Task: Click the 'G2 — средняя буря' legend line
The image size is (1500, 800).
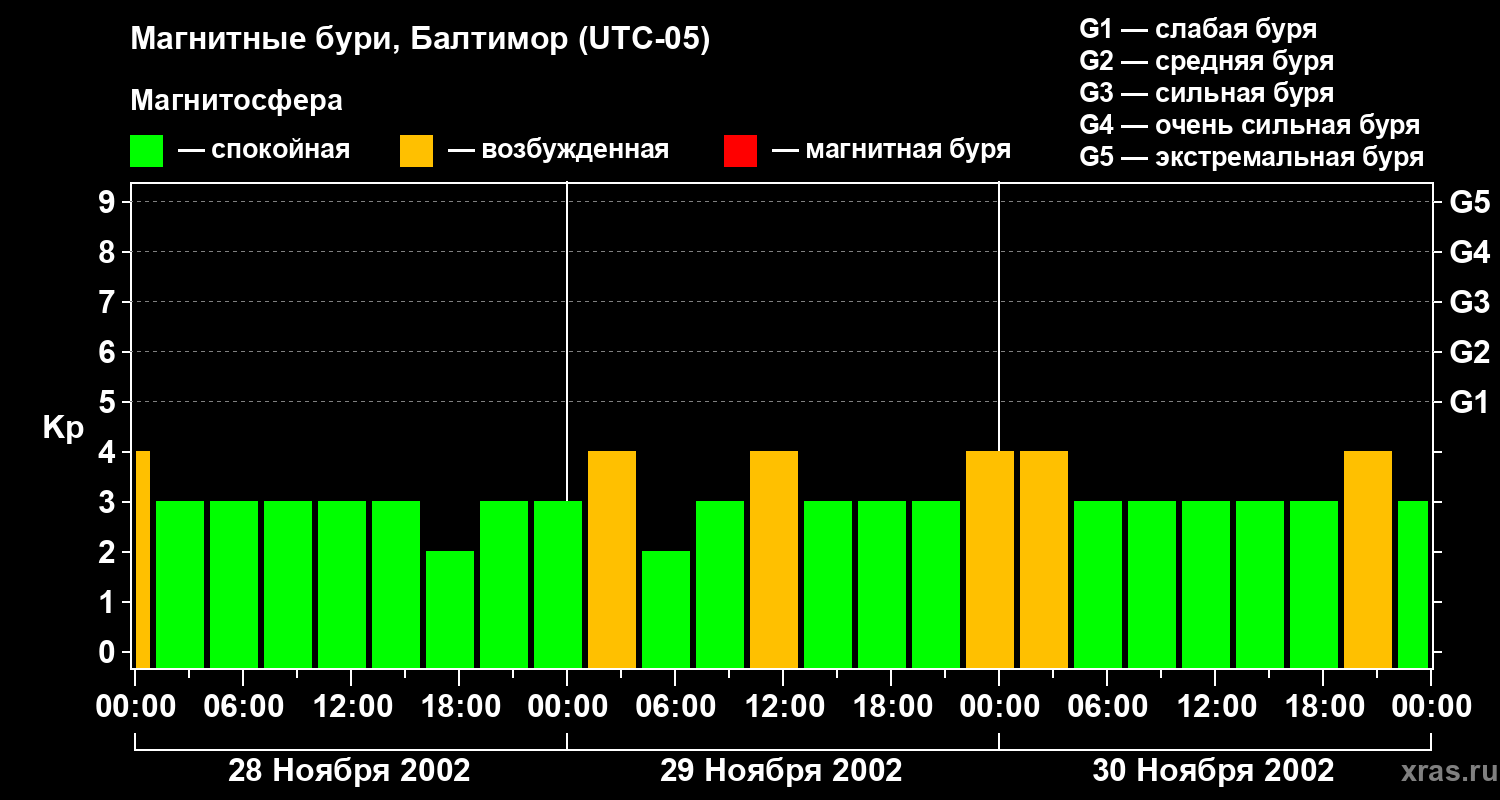Action: (x=1206, y=61)
